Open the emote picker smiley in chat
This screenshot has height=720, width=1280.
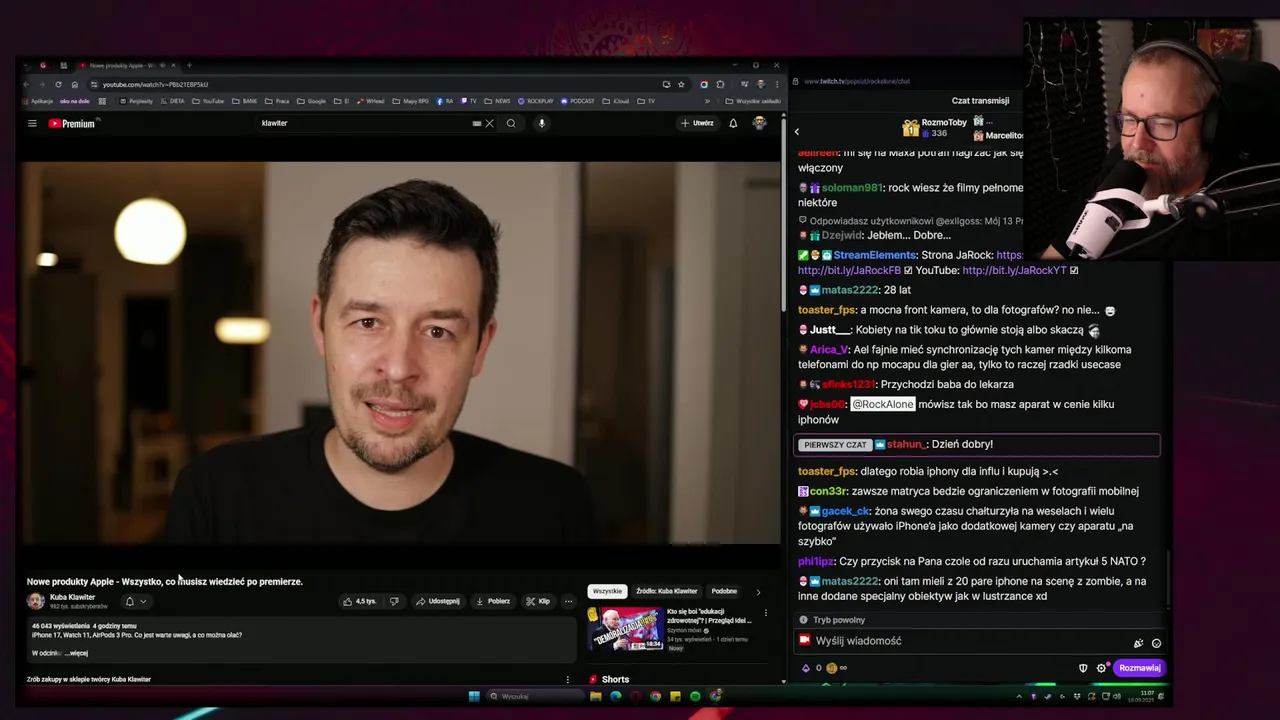click(1157, 643)
